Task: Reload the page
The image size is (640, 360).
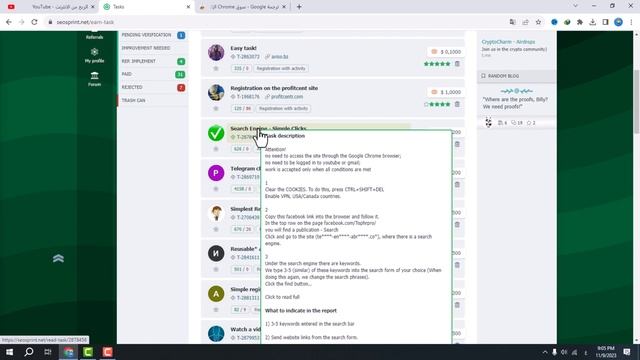Action: [34, 22]
